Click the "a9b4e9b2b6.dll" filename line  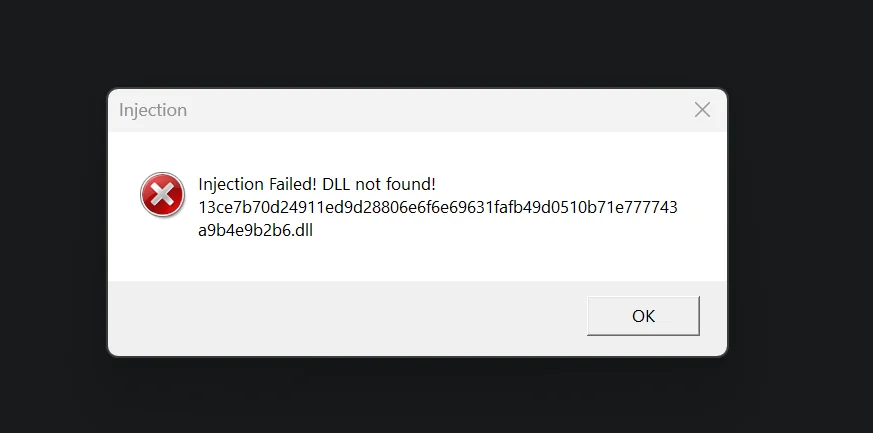pyautogui.click(x=257, y=230)
